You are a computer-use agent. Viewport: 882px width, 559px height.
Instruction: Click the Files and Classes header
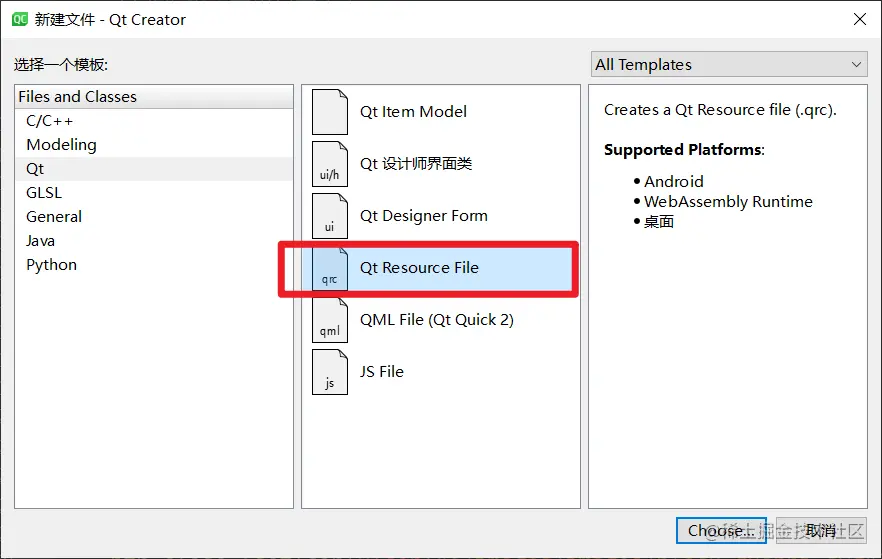(x=154, y=97)
